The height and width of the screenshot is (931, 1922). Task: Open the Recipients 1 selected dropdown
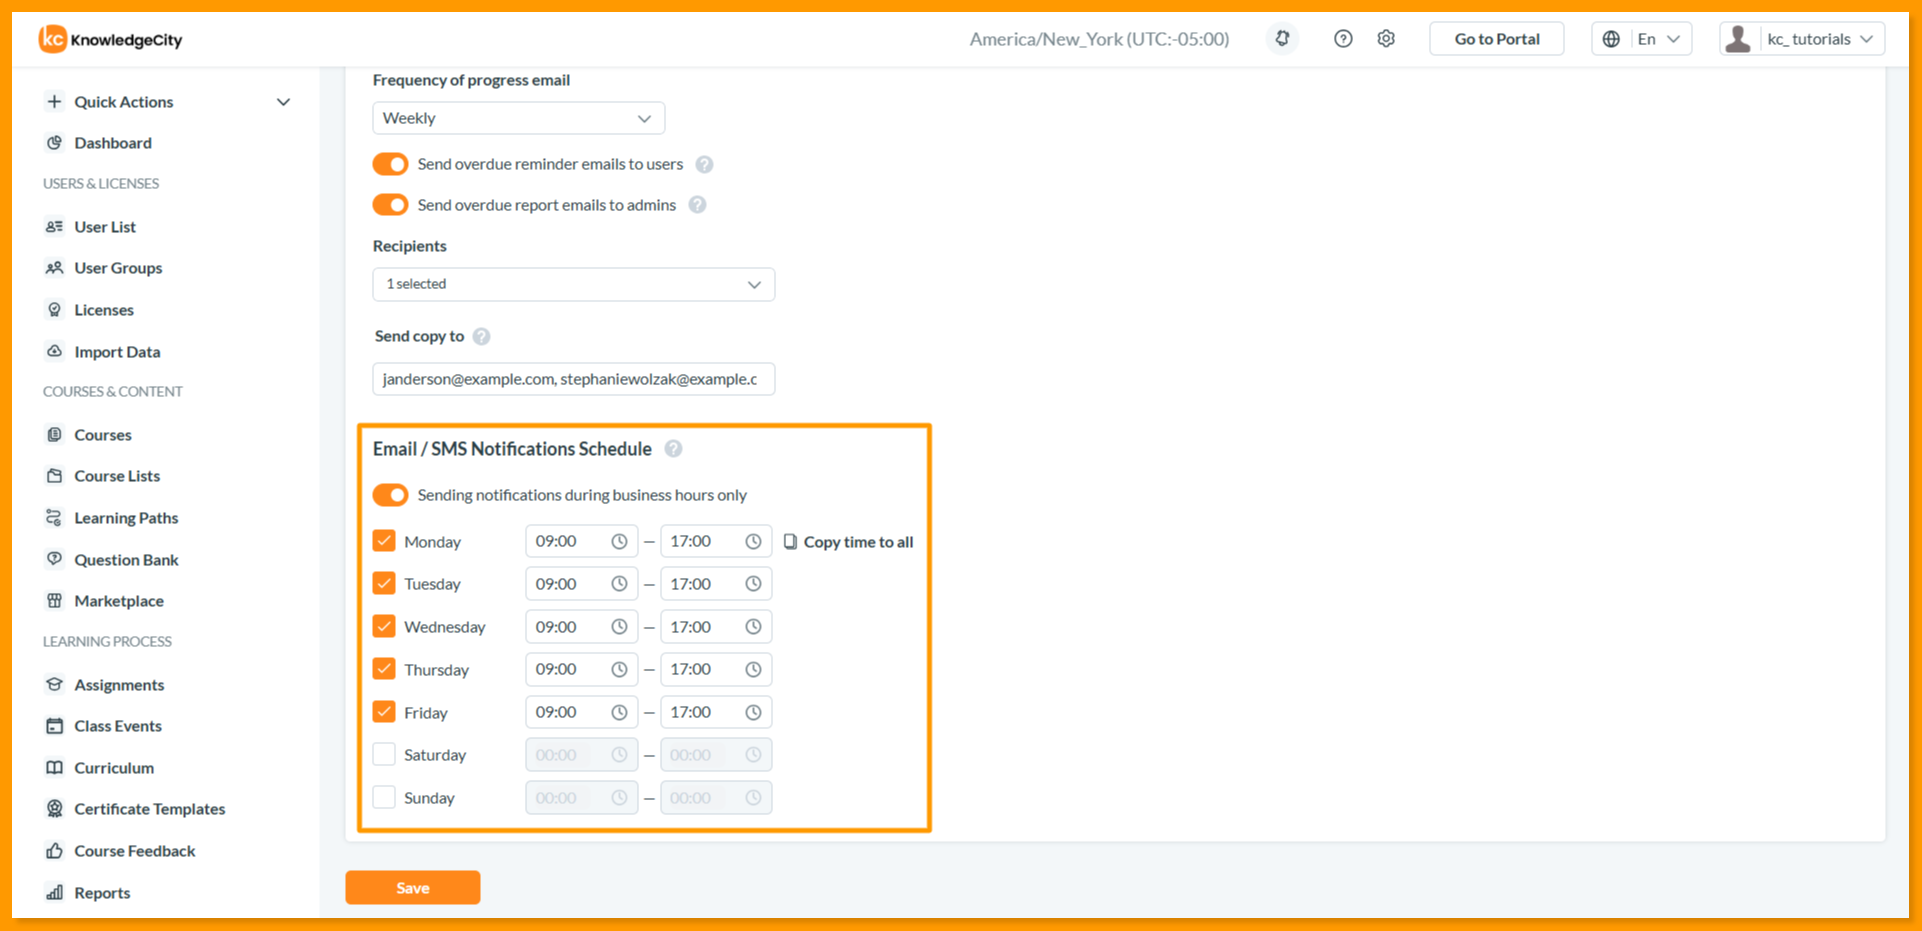(573, 284)
